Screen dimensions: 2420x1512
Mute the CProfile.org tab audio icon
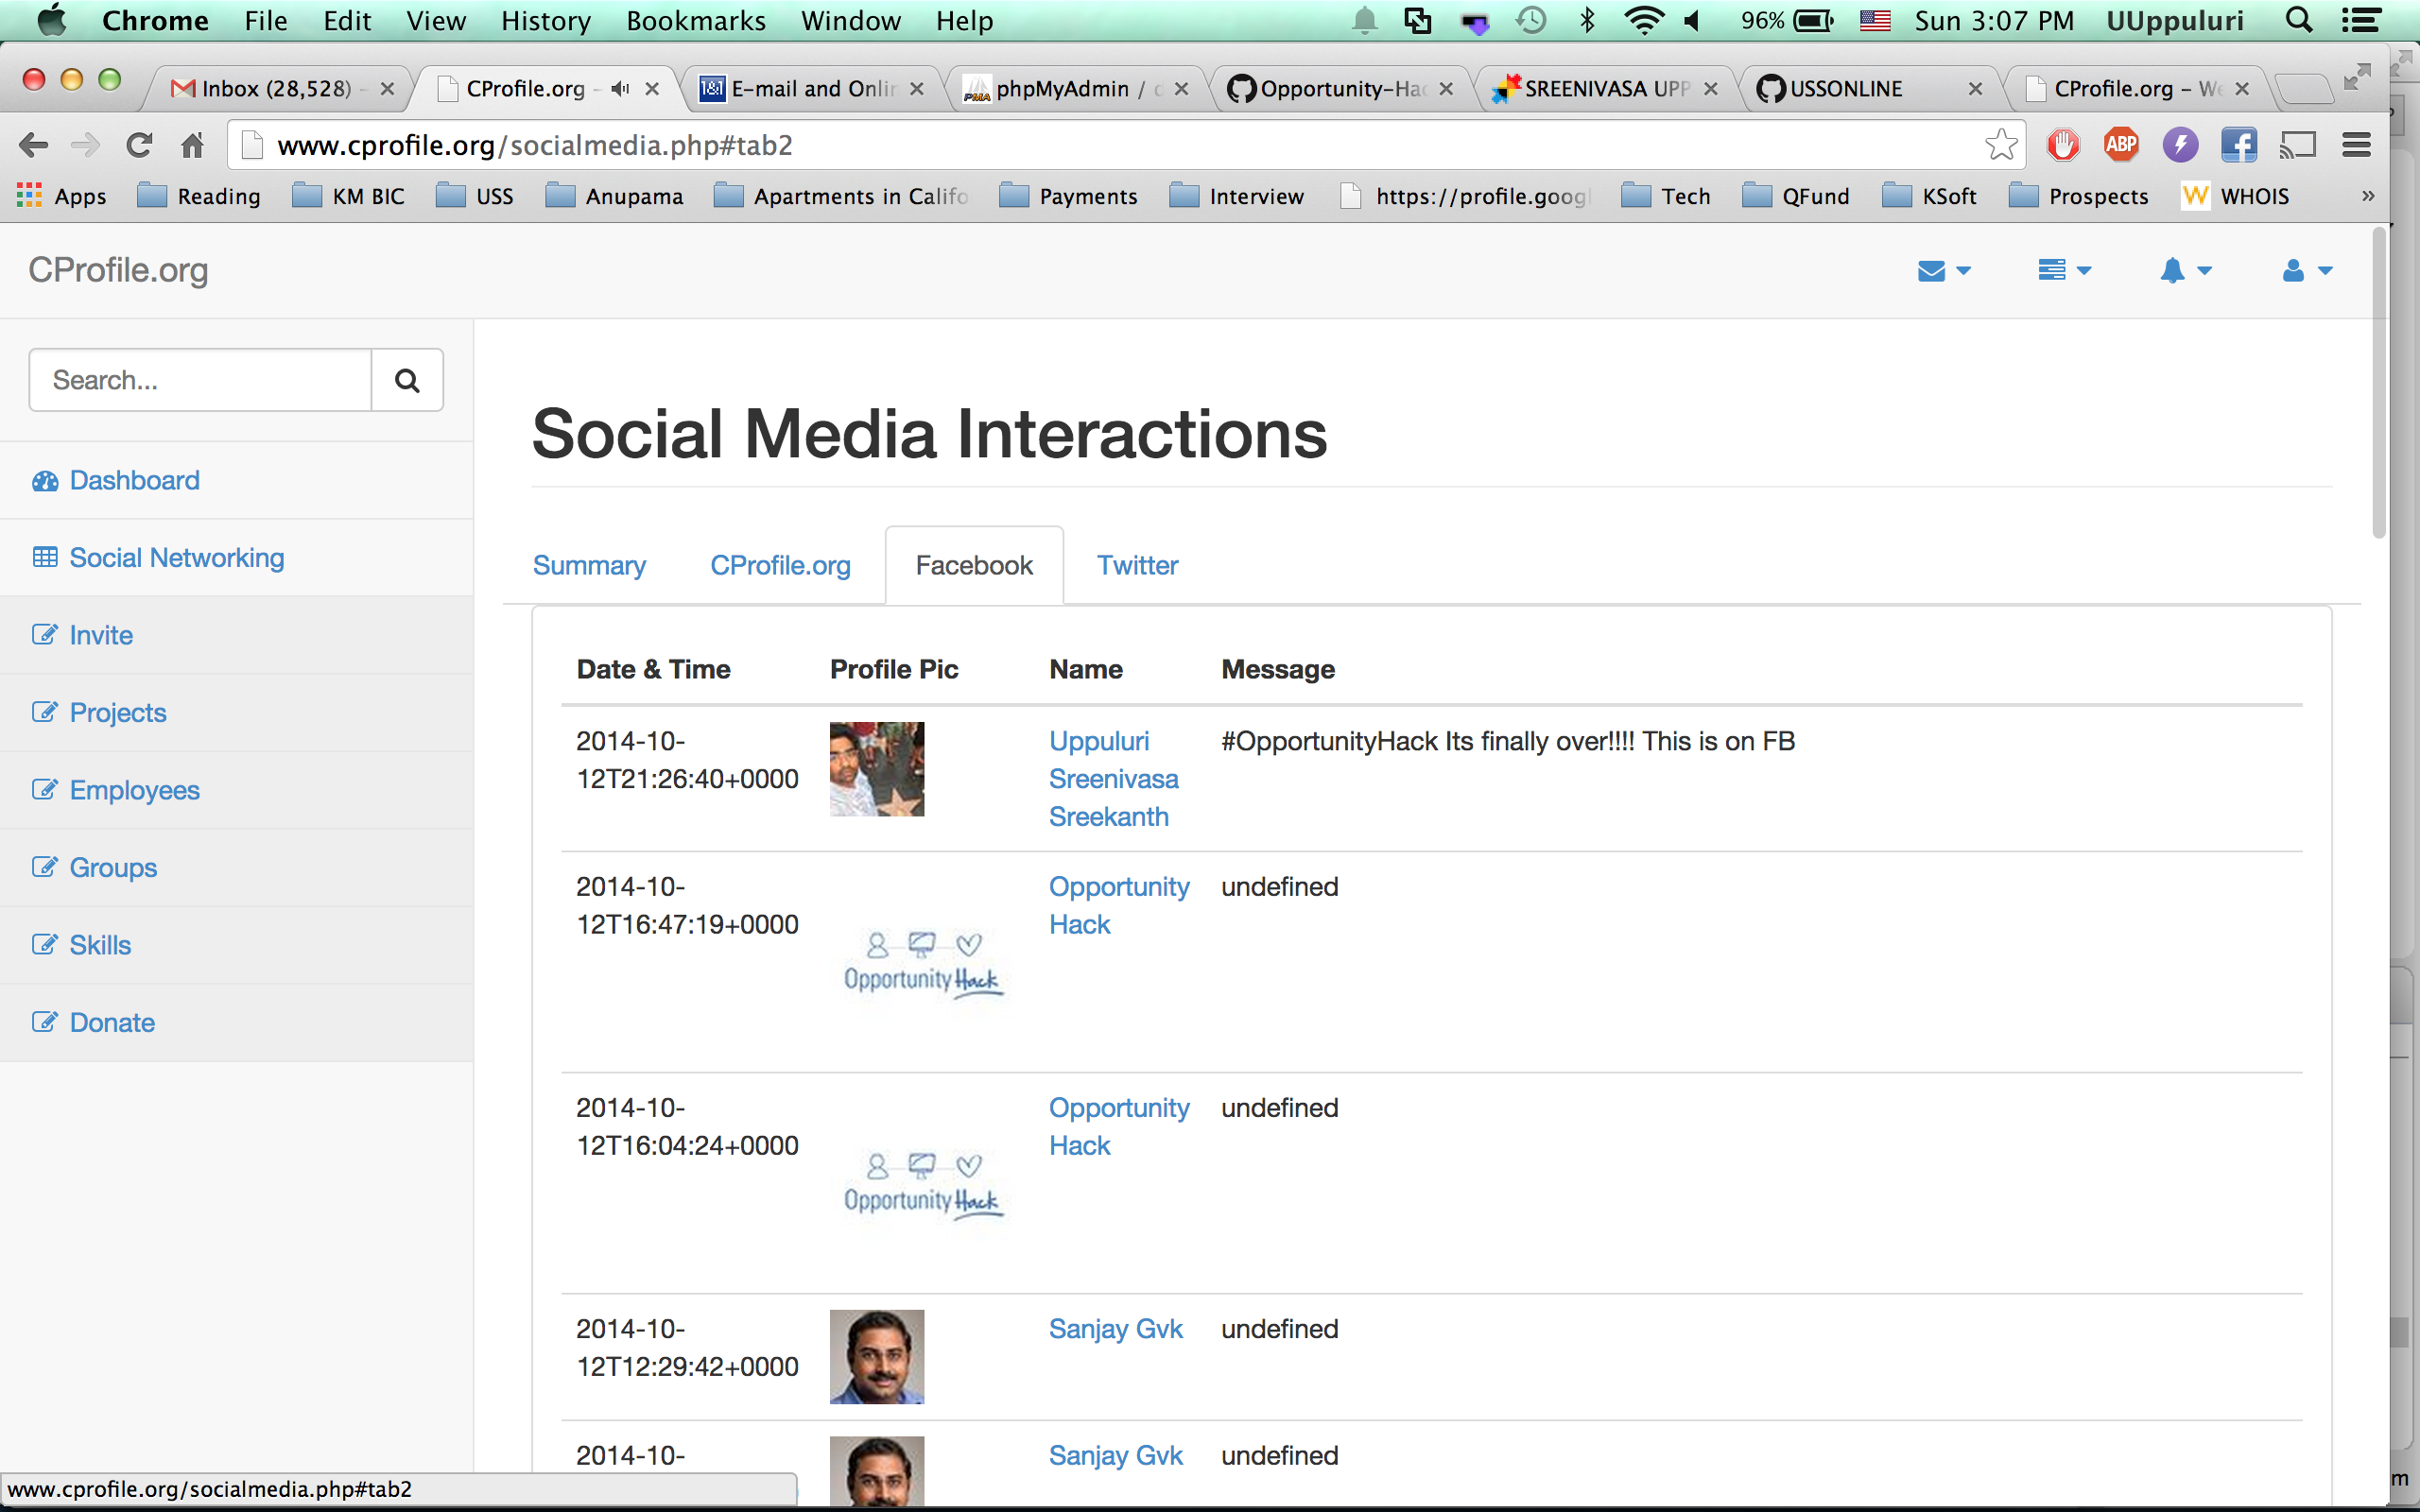click(621, 89)
